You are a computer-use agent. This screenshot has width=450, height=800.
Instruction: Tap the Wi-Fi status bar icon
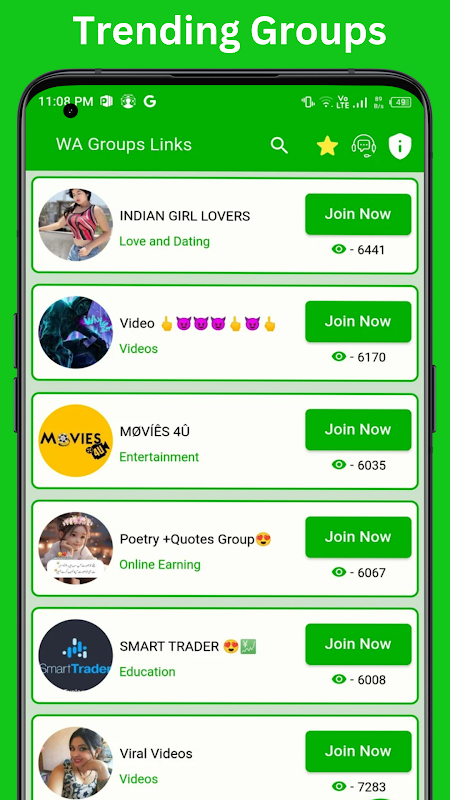326,102
